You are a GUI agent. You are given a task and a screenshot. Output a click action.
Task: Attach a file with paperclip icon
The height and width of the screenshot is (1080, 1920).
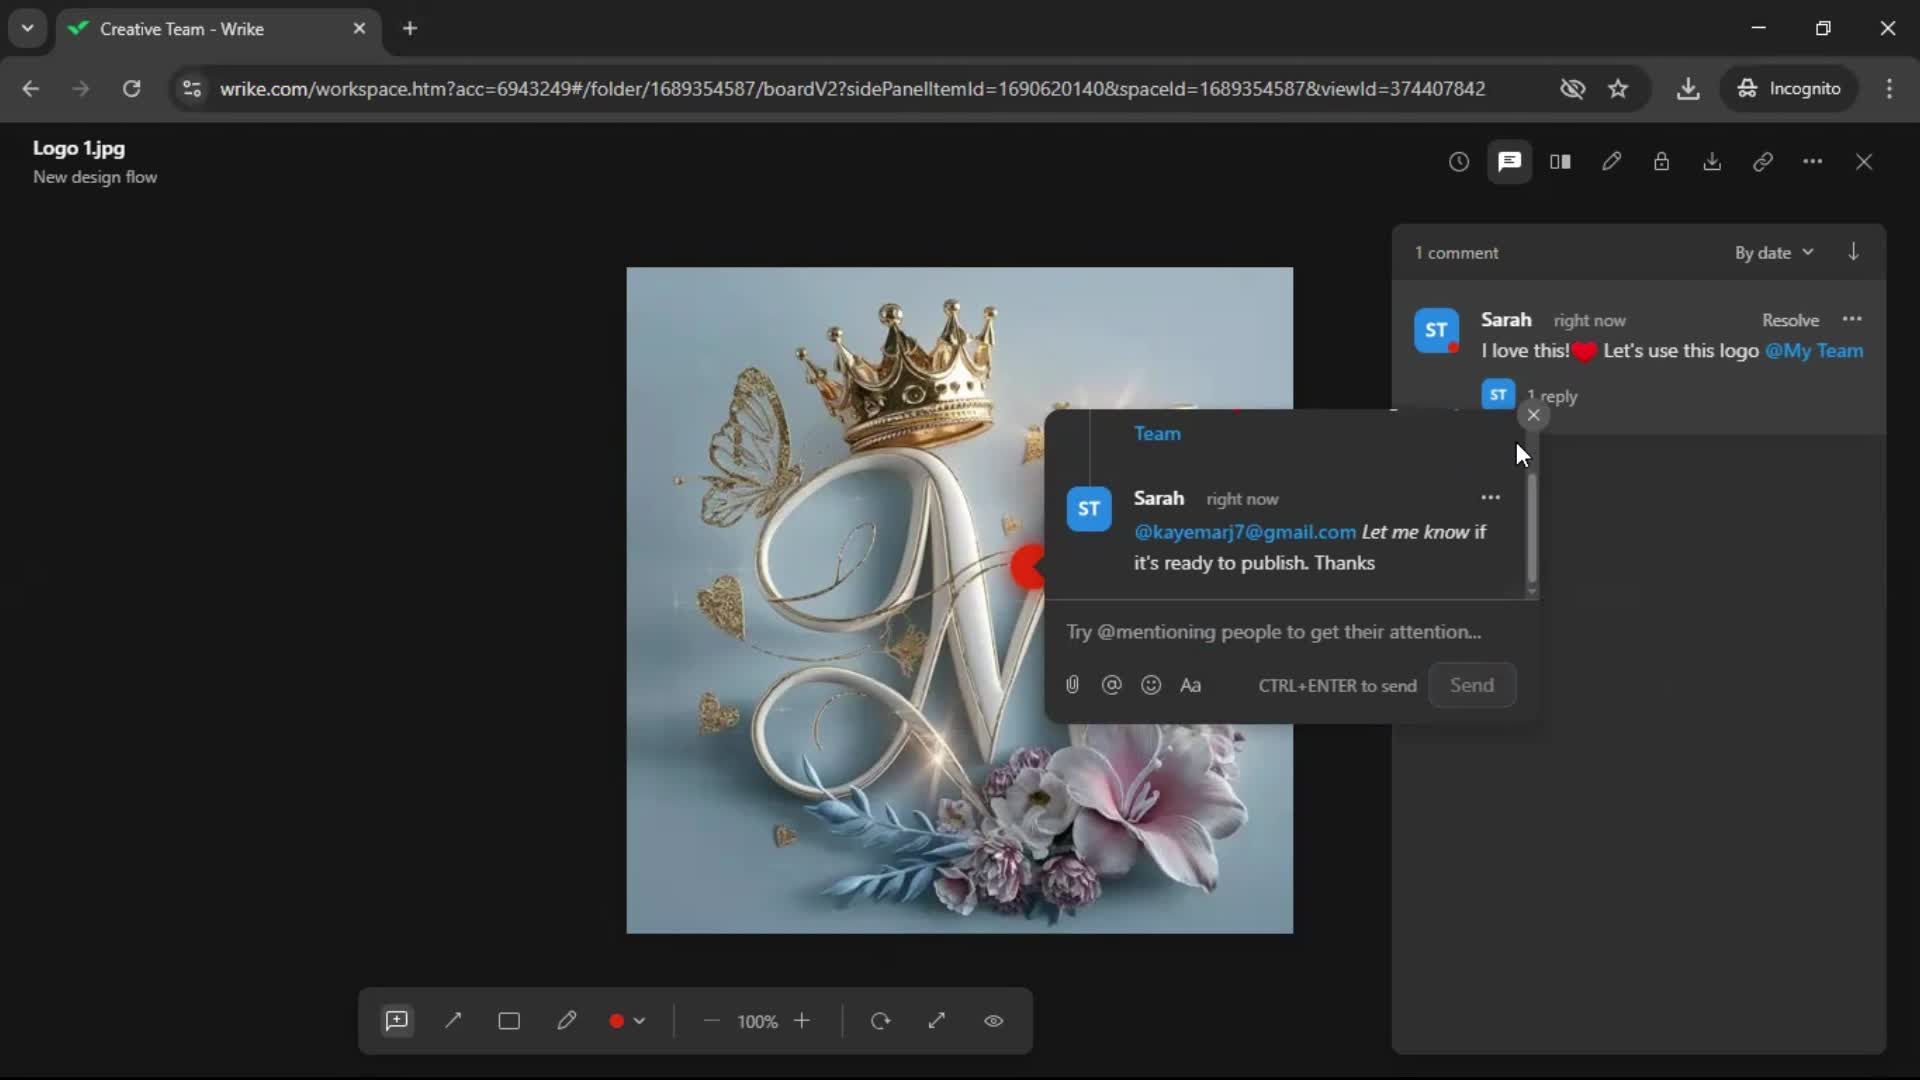point(1072,685)
